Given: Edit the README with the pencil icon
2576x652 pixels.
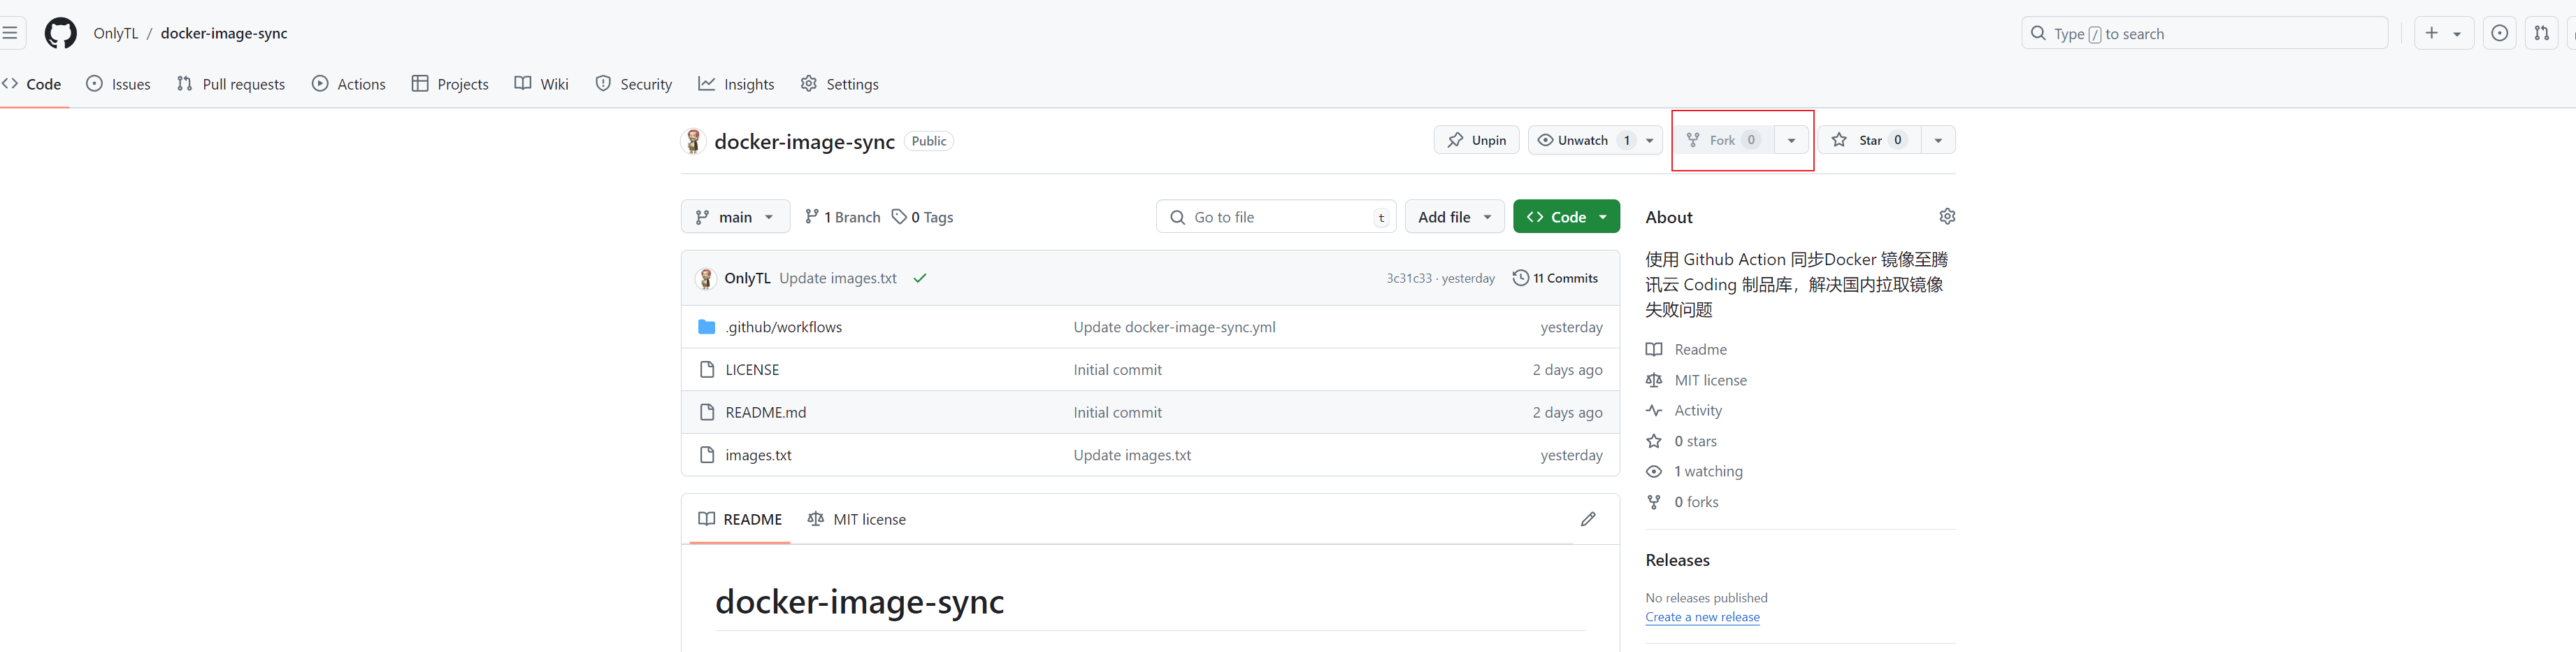Looking at the screenshot, I should point(1588,519).
